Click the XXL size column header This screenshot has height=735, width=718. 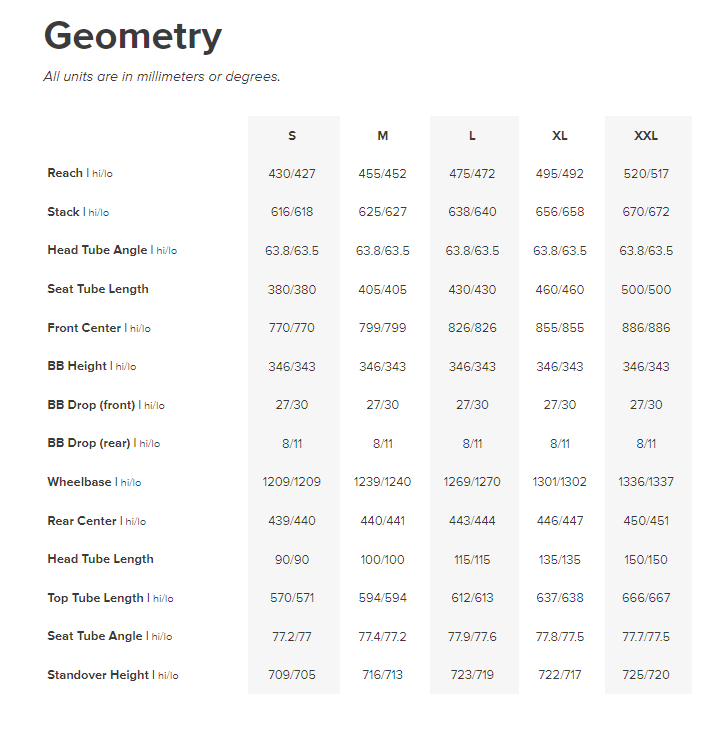(x=646, y=136)
